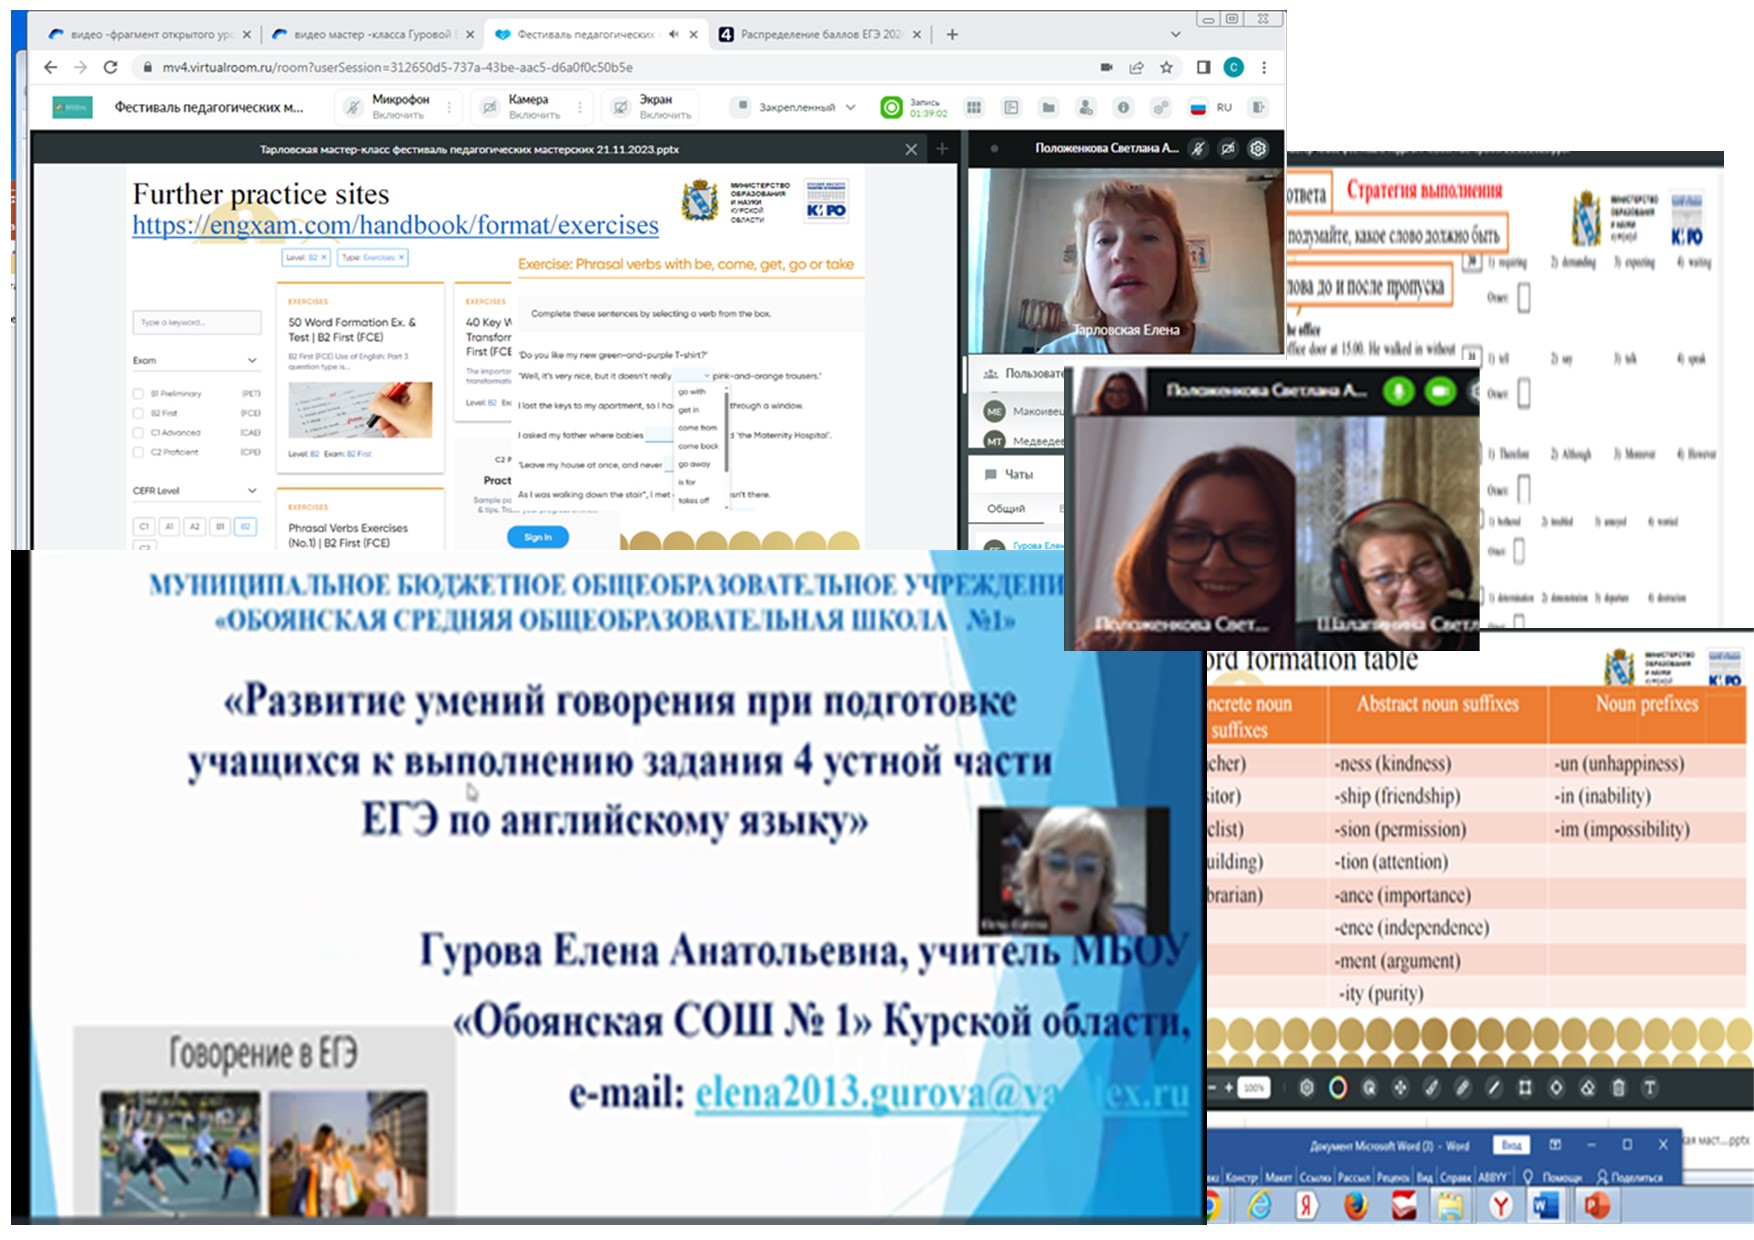This screenshot has height=1240, width=1754.
Task: Check the C2 Proficient exam filter
Action: click(x=139, y=452)
